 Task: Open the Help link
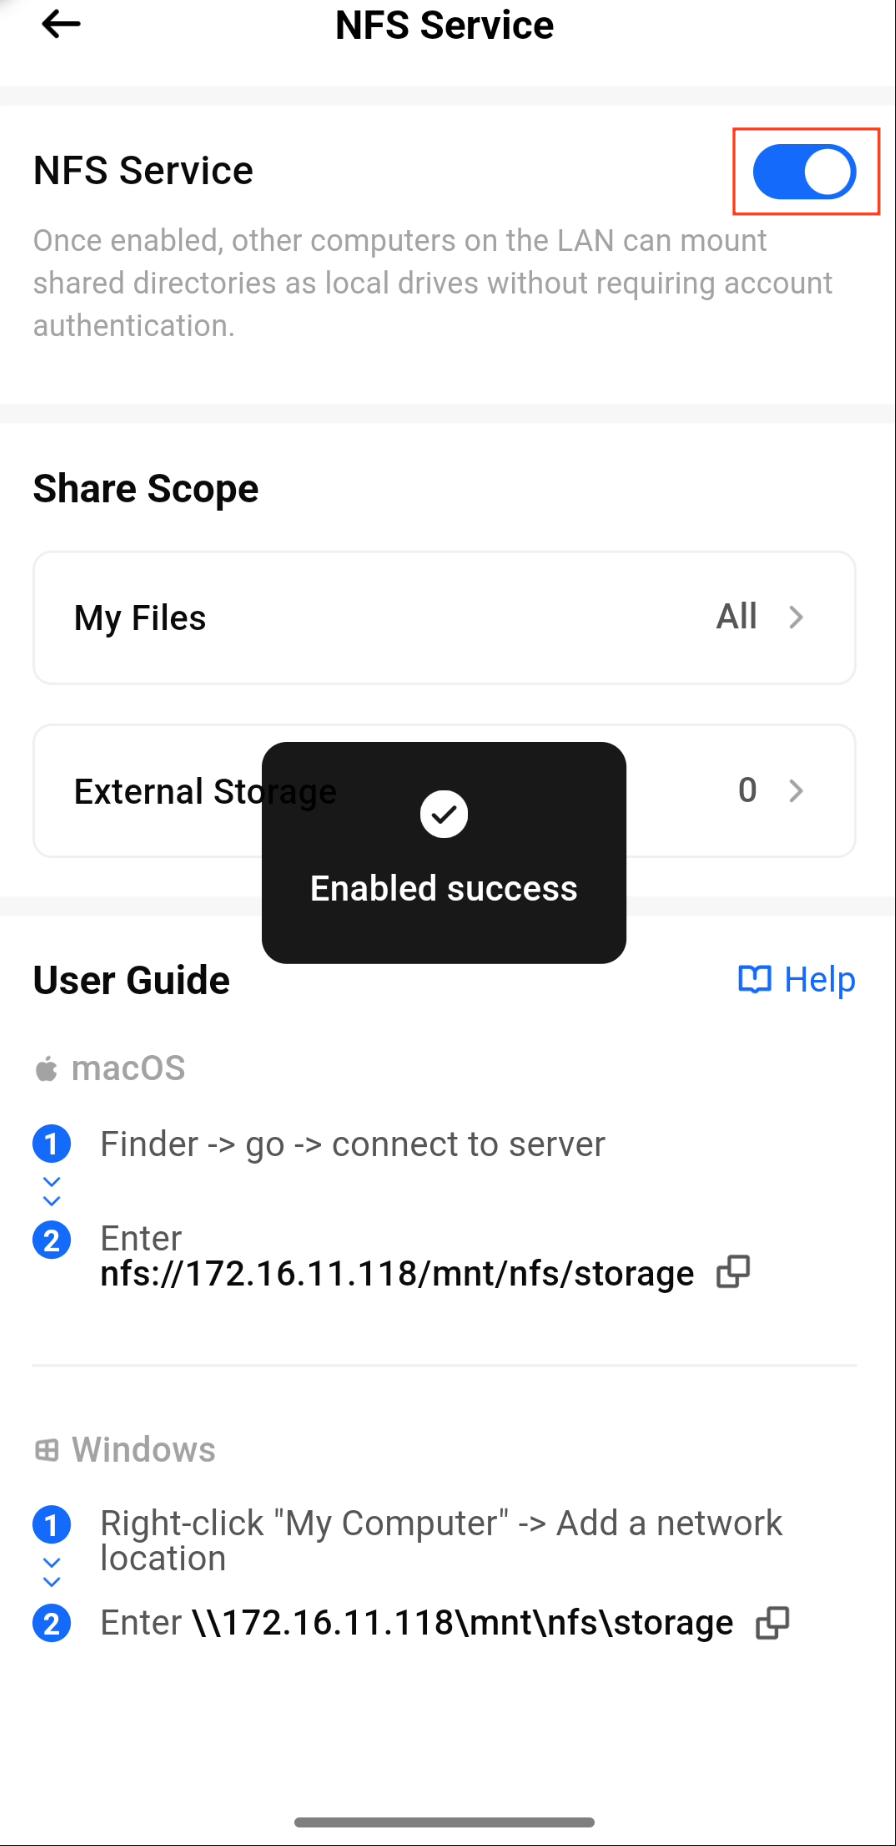[819, 980]
